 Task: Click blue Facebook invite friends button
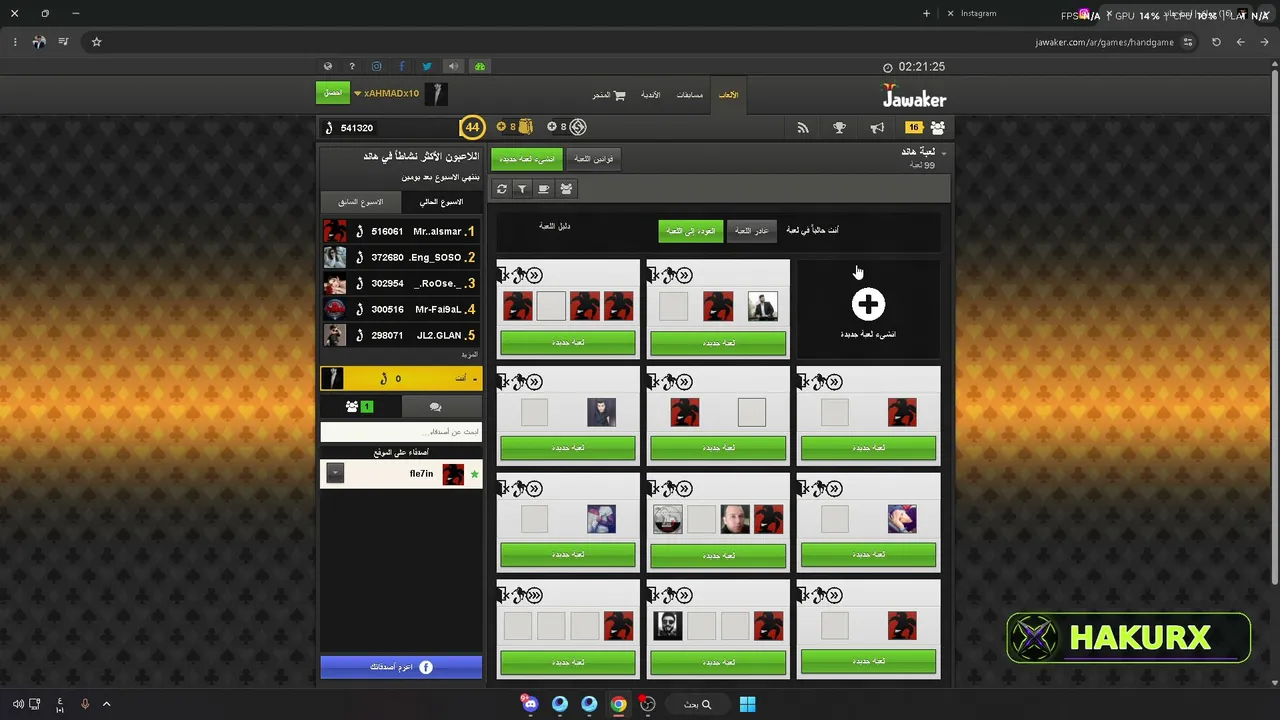click(401, 667)
